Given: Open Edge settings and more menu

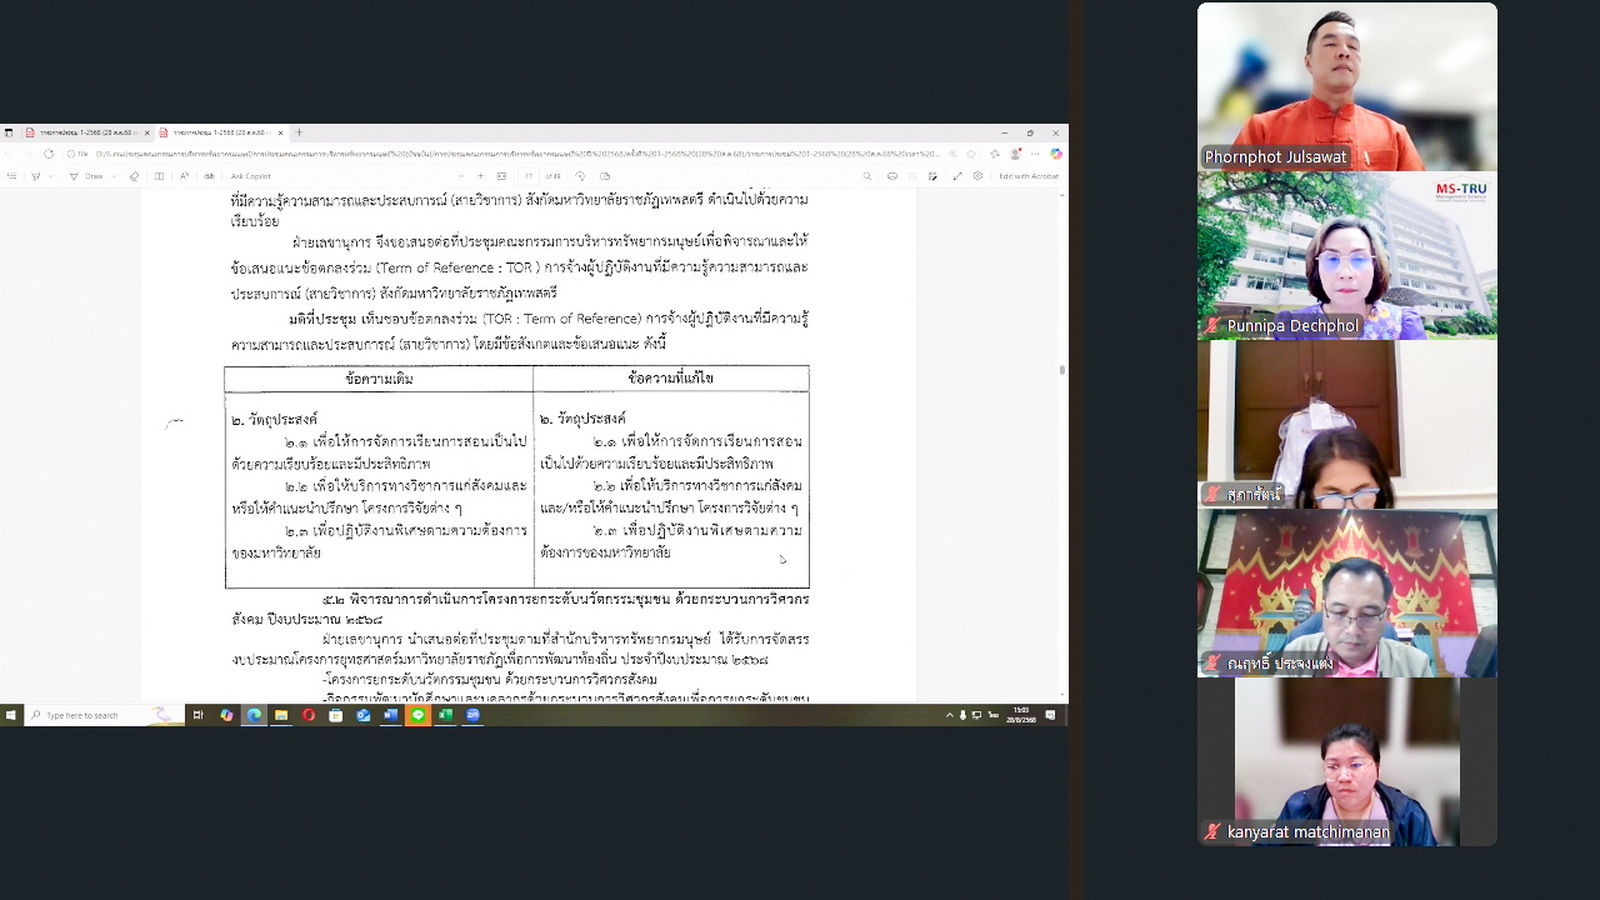Looking at the screenshot, I should coord(1035,153).
